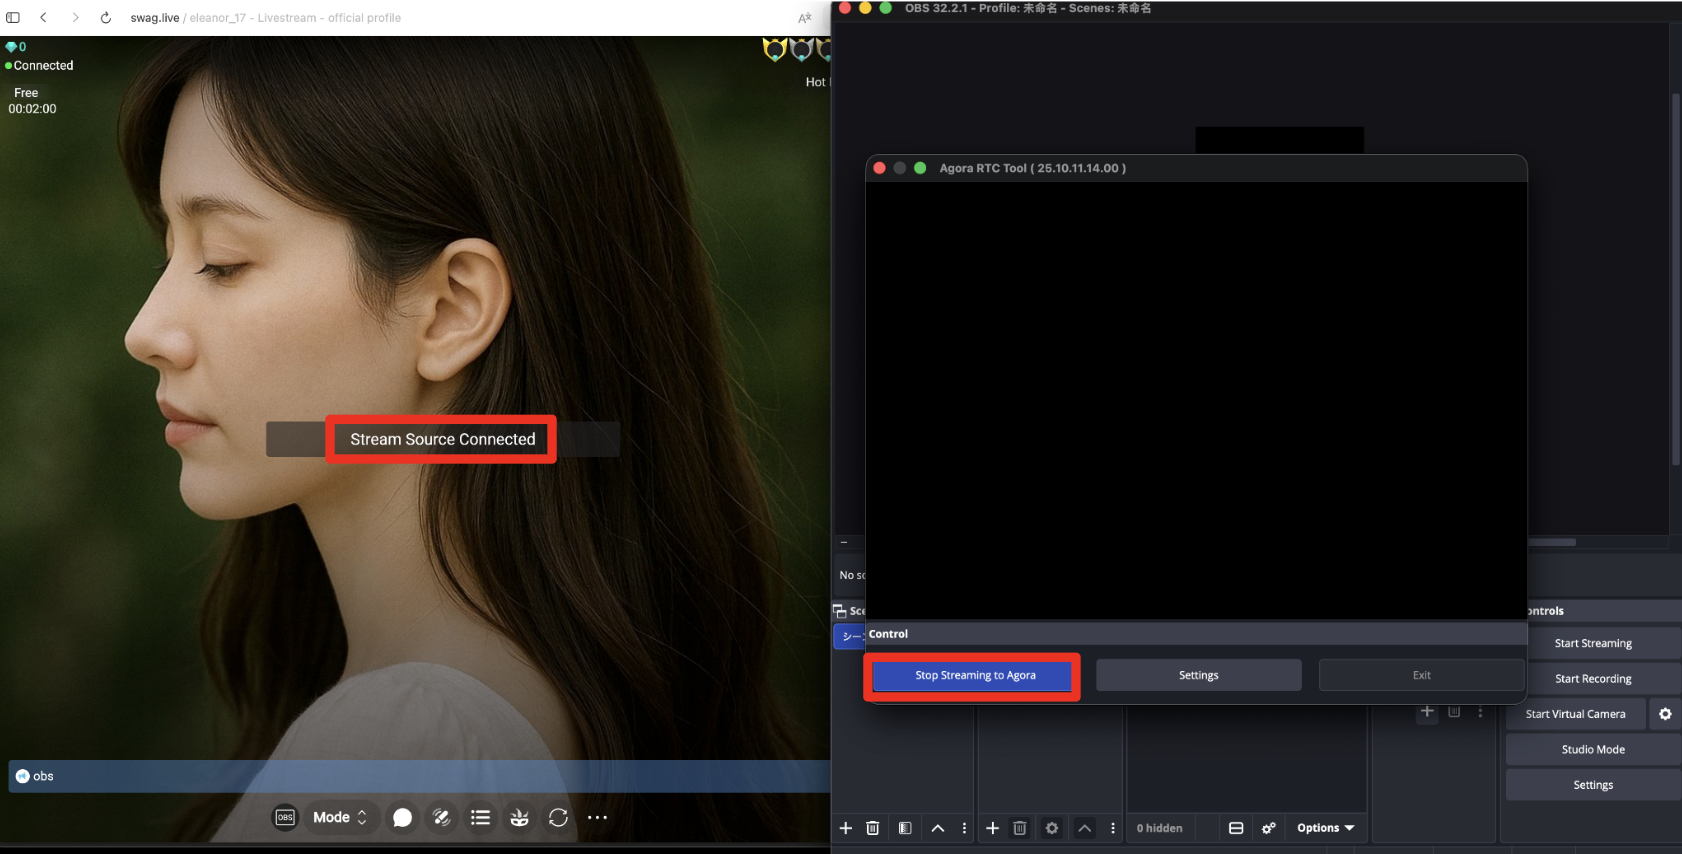This screenshot has width=1682, height=854.
Task: Open the three-dots more menu in the stream toolbar
Action: (x=597, y=817)
